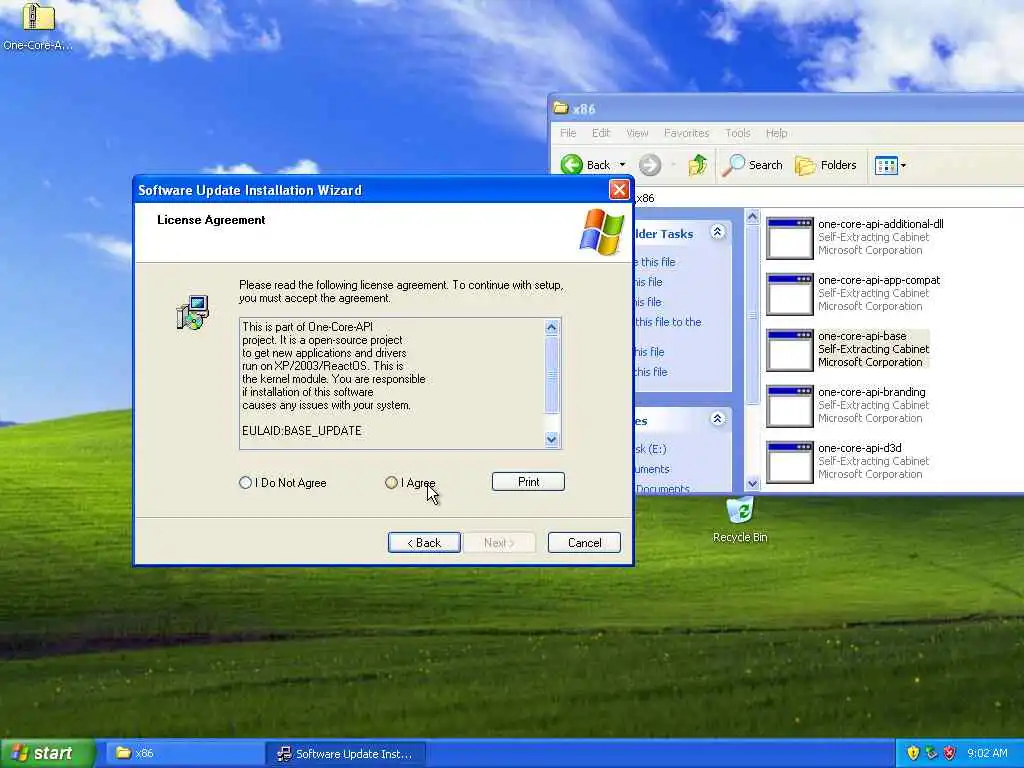
Task: Open the View menu in x86 window
Action: pyautogui.click(x=637, y=133)
